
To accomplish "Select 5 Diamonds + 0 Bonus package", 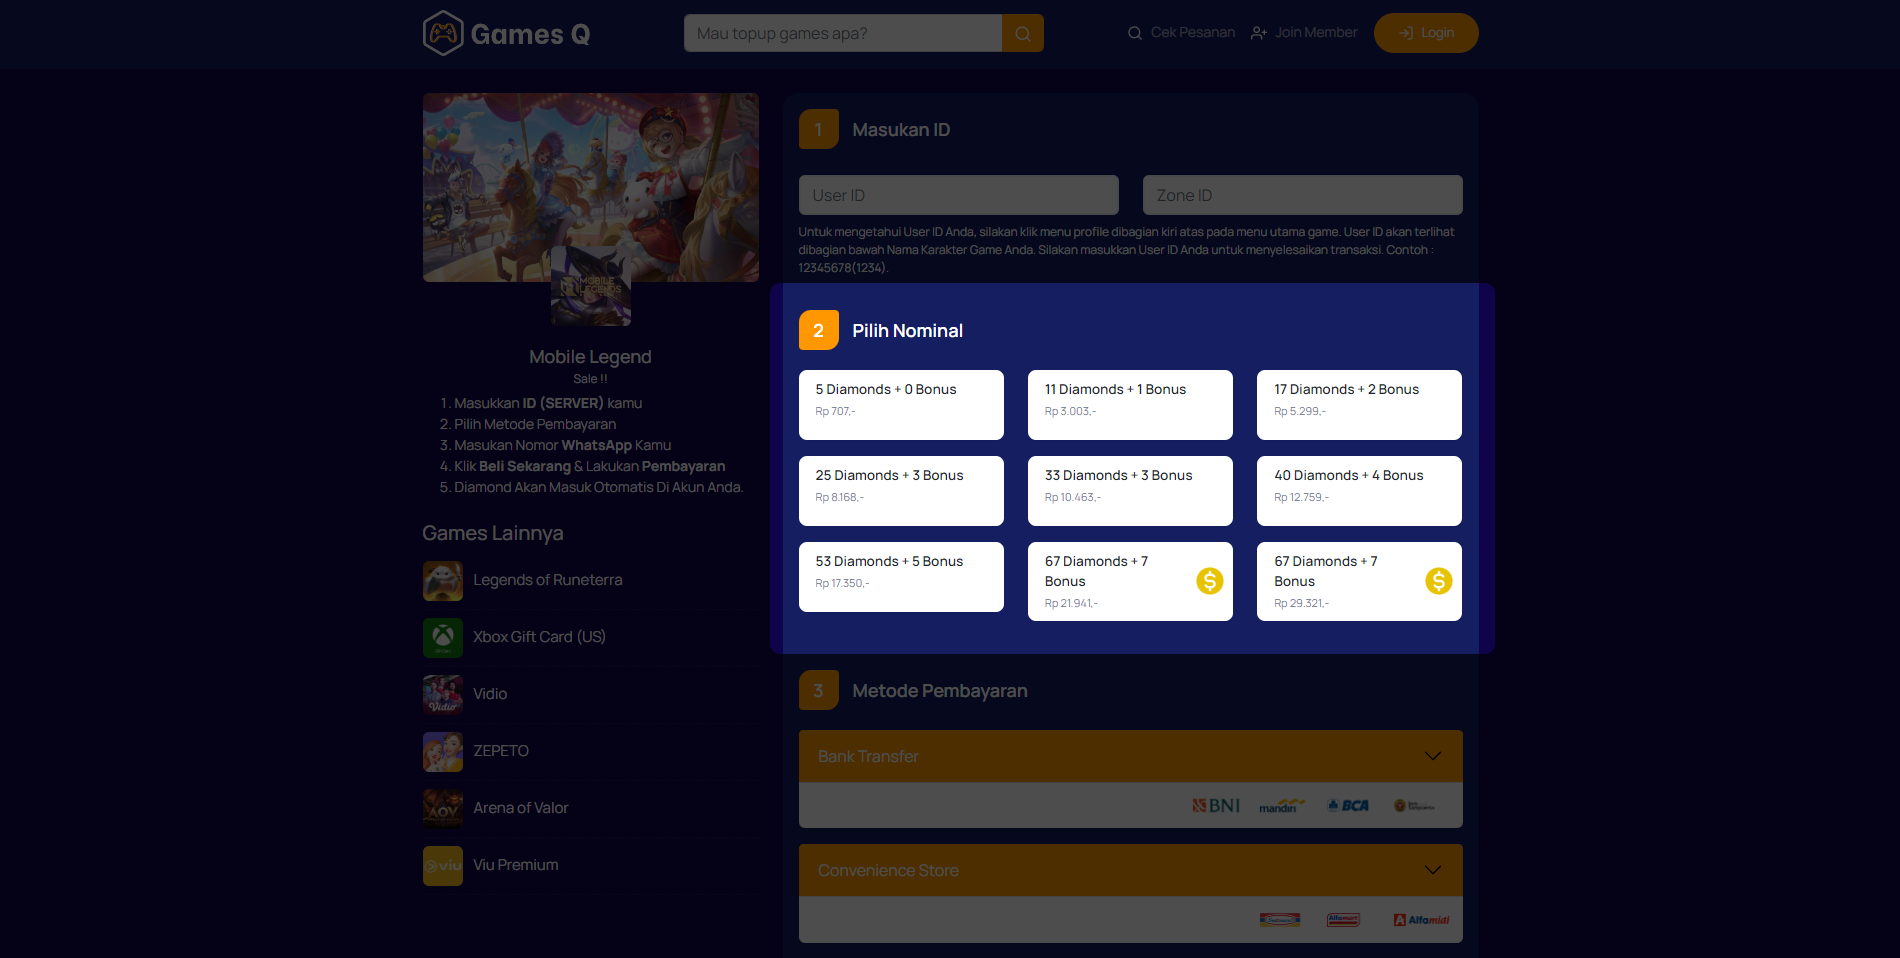I will [901, 405].
